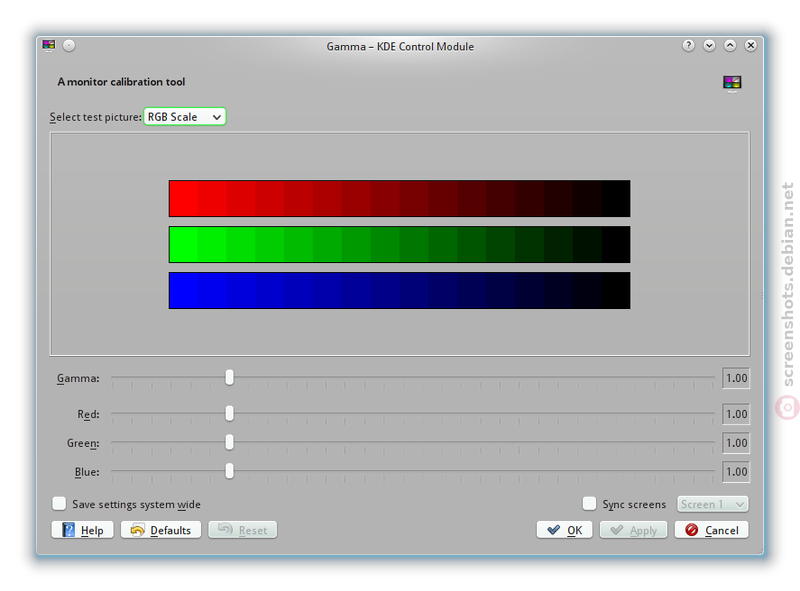The height and width of the screenshot is (591, 800).
Task: Click the Help button
Action: pos(83,530)
